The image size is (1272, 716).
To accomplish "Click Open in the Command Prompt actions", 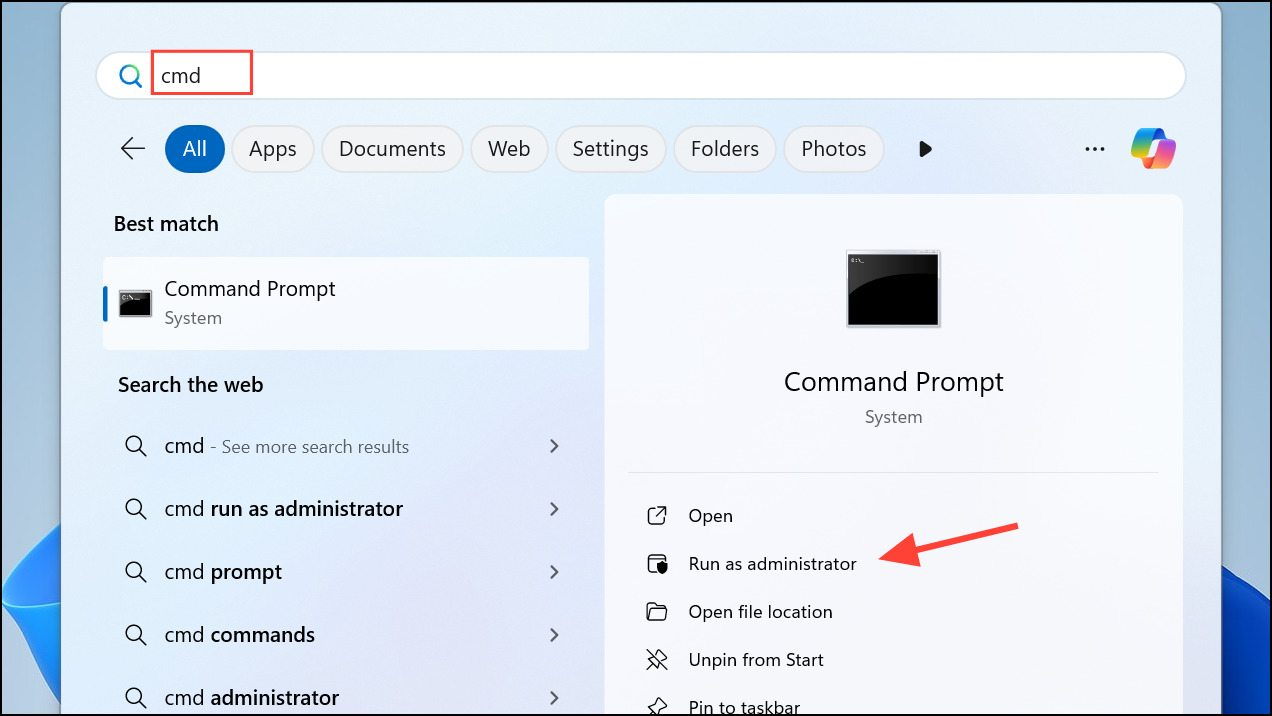I will click(x=710, y=516).
